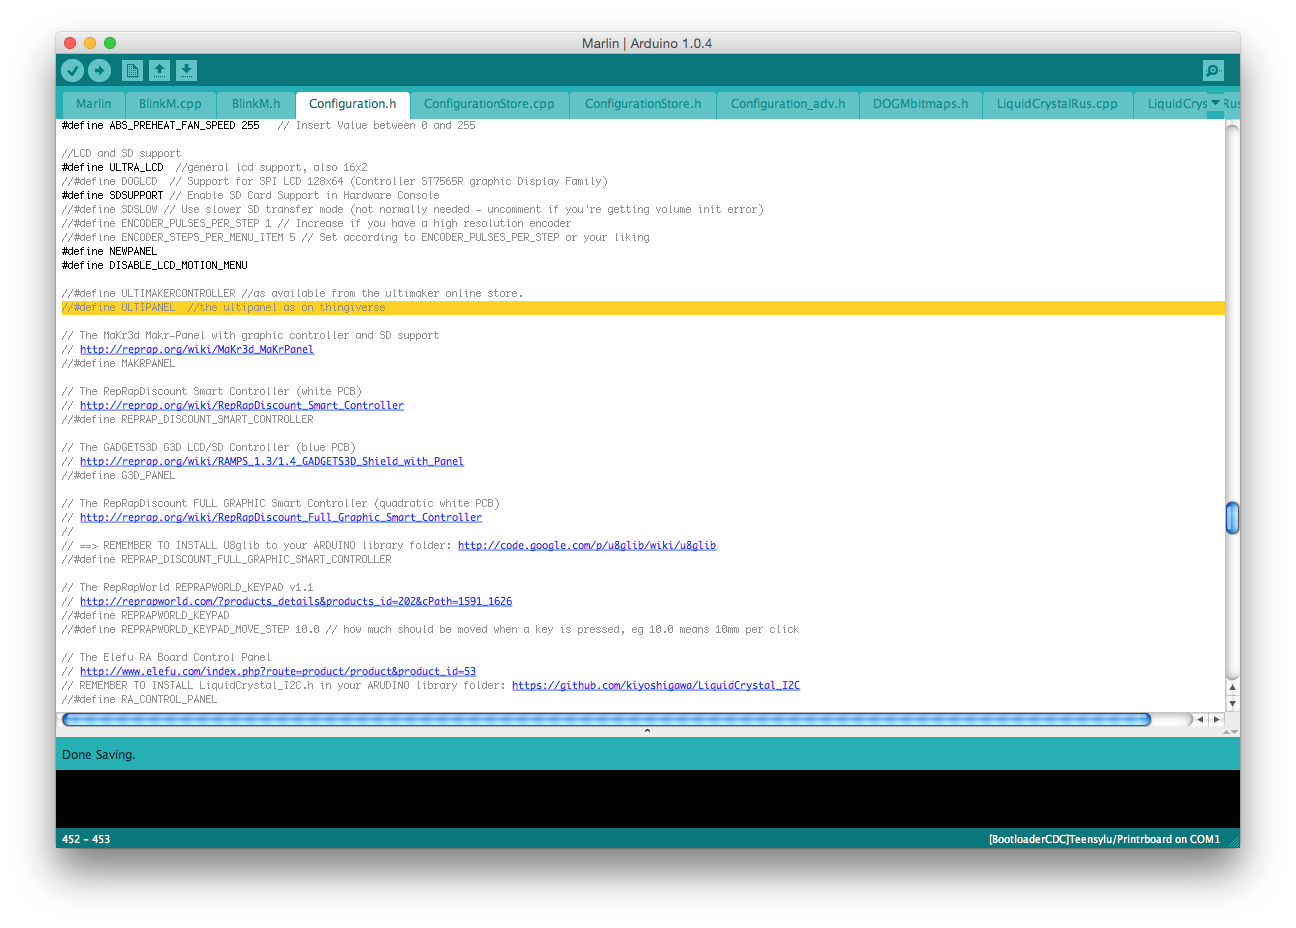Click the '//#define SDSLOW' line

412,210
